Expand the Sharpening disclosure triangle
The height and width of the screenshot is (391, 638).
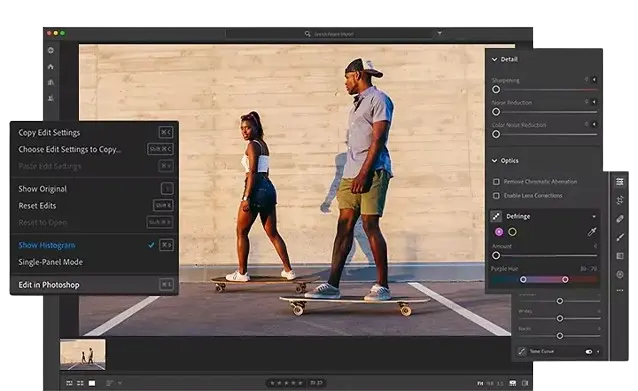[594, 80]
